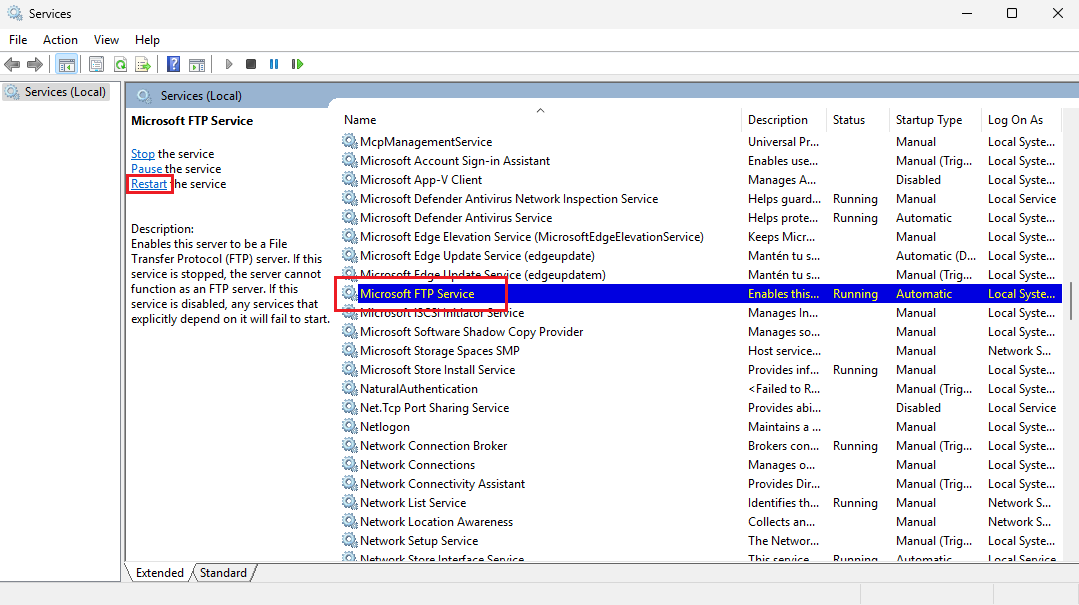Click "Universal Pr..." description for McpManagementService
The height and width of the screenshot is (605, 1079).
783,142
